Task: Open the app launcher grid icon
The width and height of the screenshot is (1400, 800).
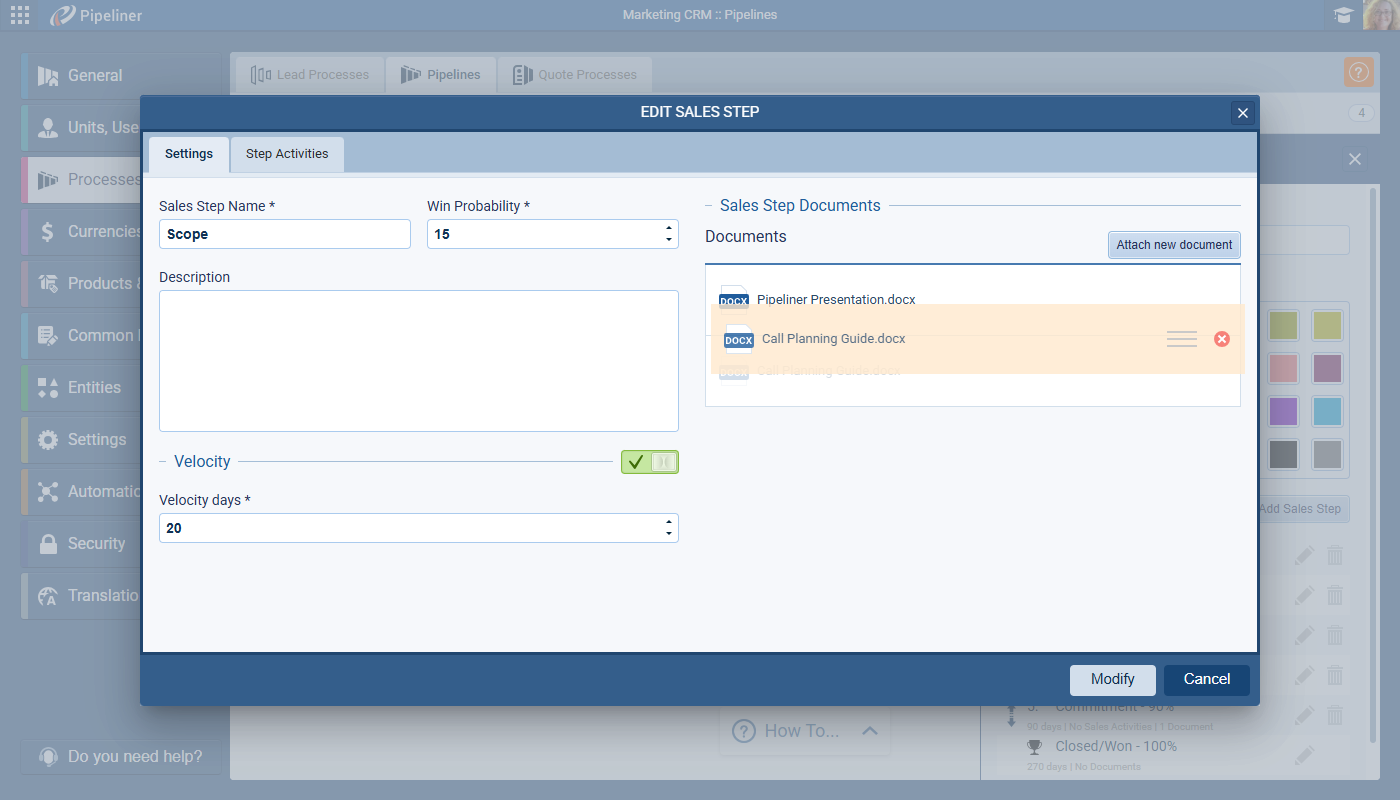Action: click(19, 15)
